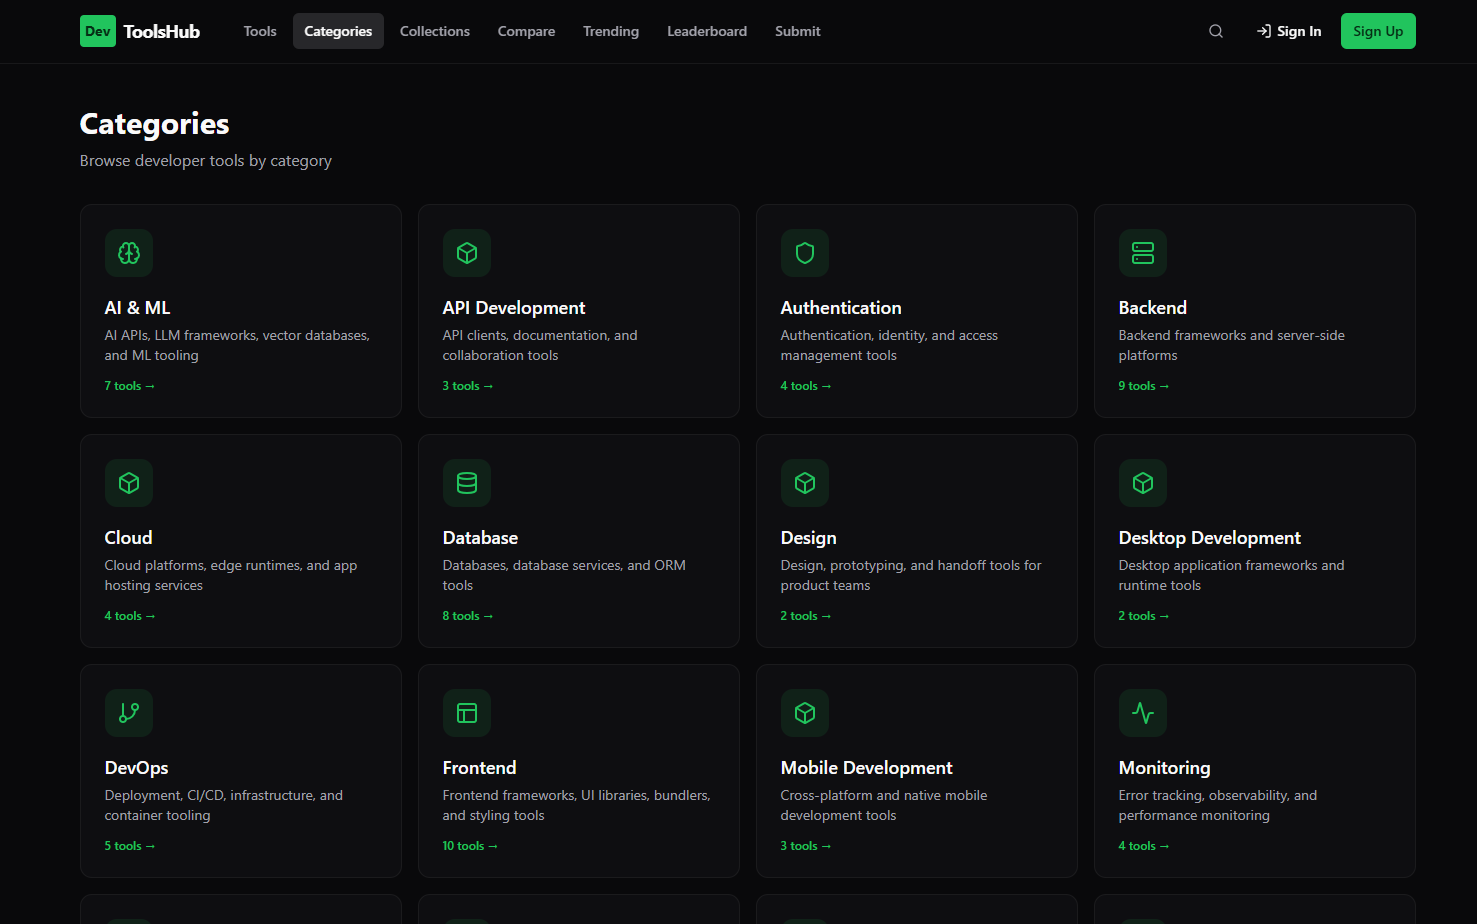The height and width of the screenshot is (924, 1477).
Task: Select the Database cylinder icon
Action: tap(467, 483)
